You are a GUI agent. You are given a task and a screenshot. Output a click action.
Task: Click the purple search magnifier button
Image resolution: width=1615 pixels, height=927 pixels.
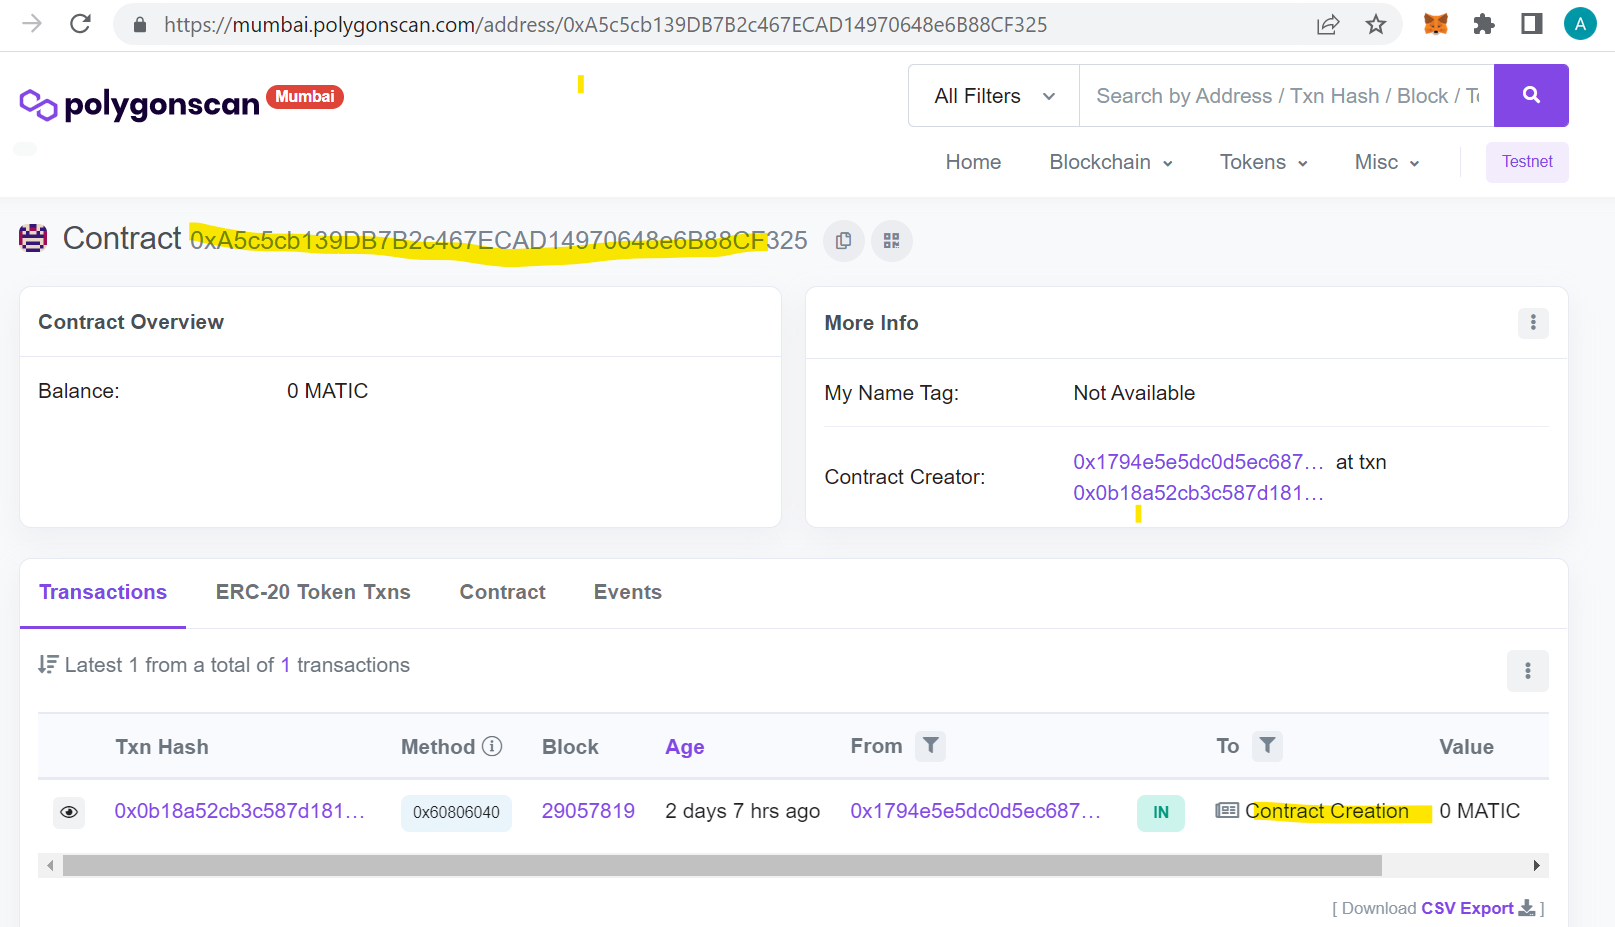[1531, 95]
